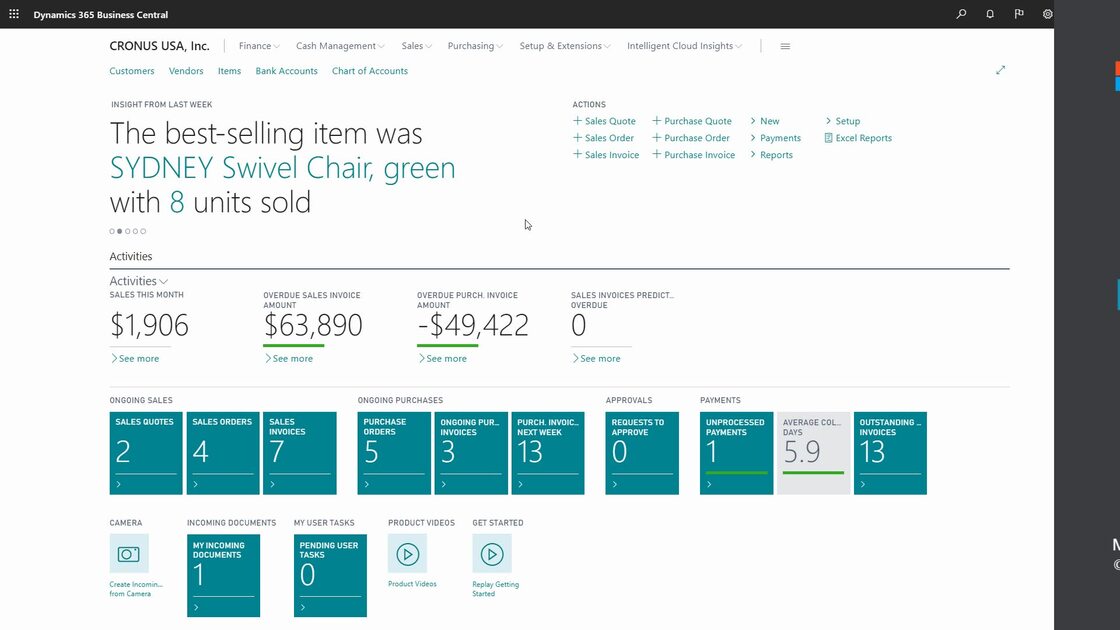Screen dimensions: 1120x630
Task: Click the plus icon beside Sales Invoice
Action: point(577,154)
